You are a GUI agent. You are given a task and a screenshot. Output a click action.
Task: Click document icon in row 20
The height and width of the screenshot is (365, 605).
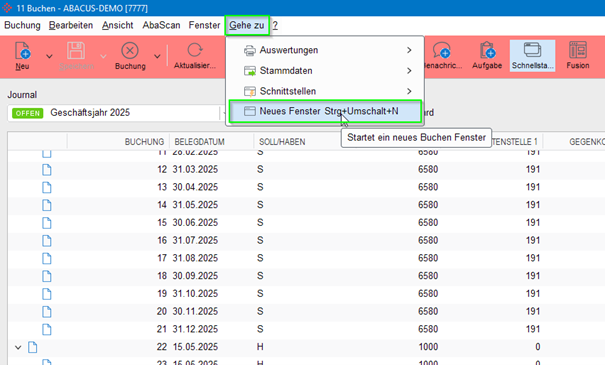(x=47, y=312)
